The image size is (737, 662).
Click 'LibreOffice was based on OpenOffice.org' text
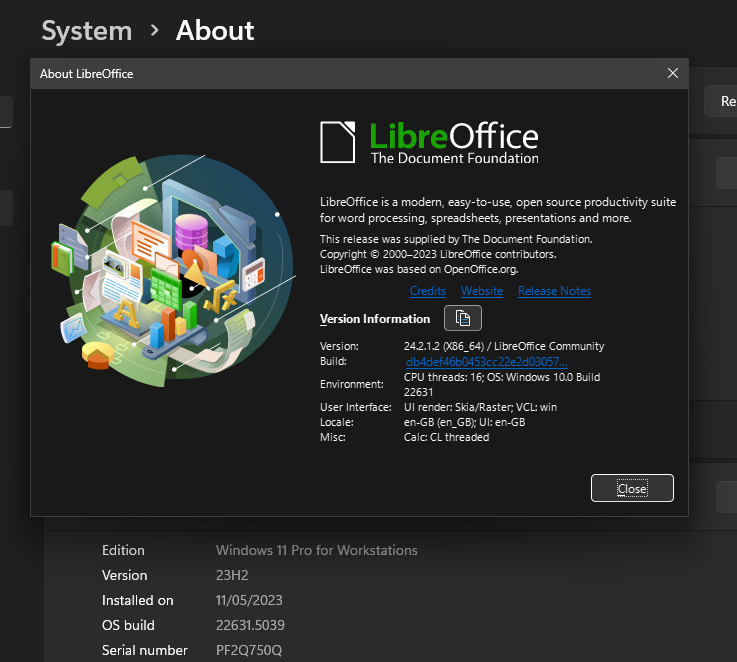(x=419, y=269)
